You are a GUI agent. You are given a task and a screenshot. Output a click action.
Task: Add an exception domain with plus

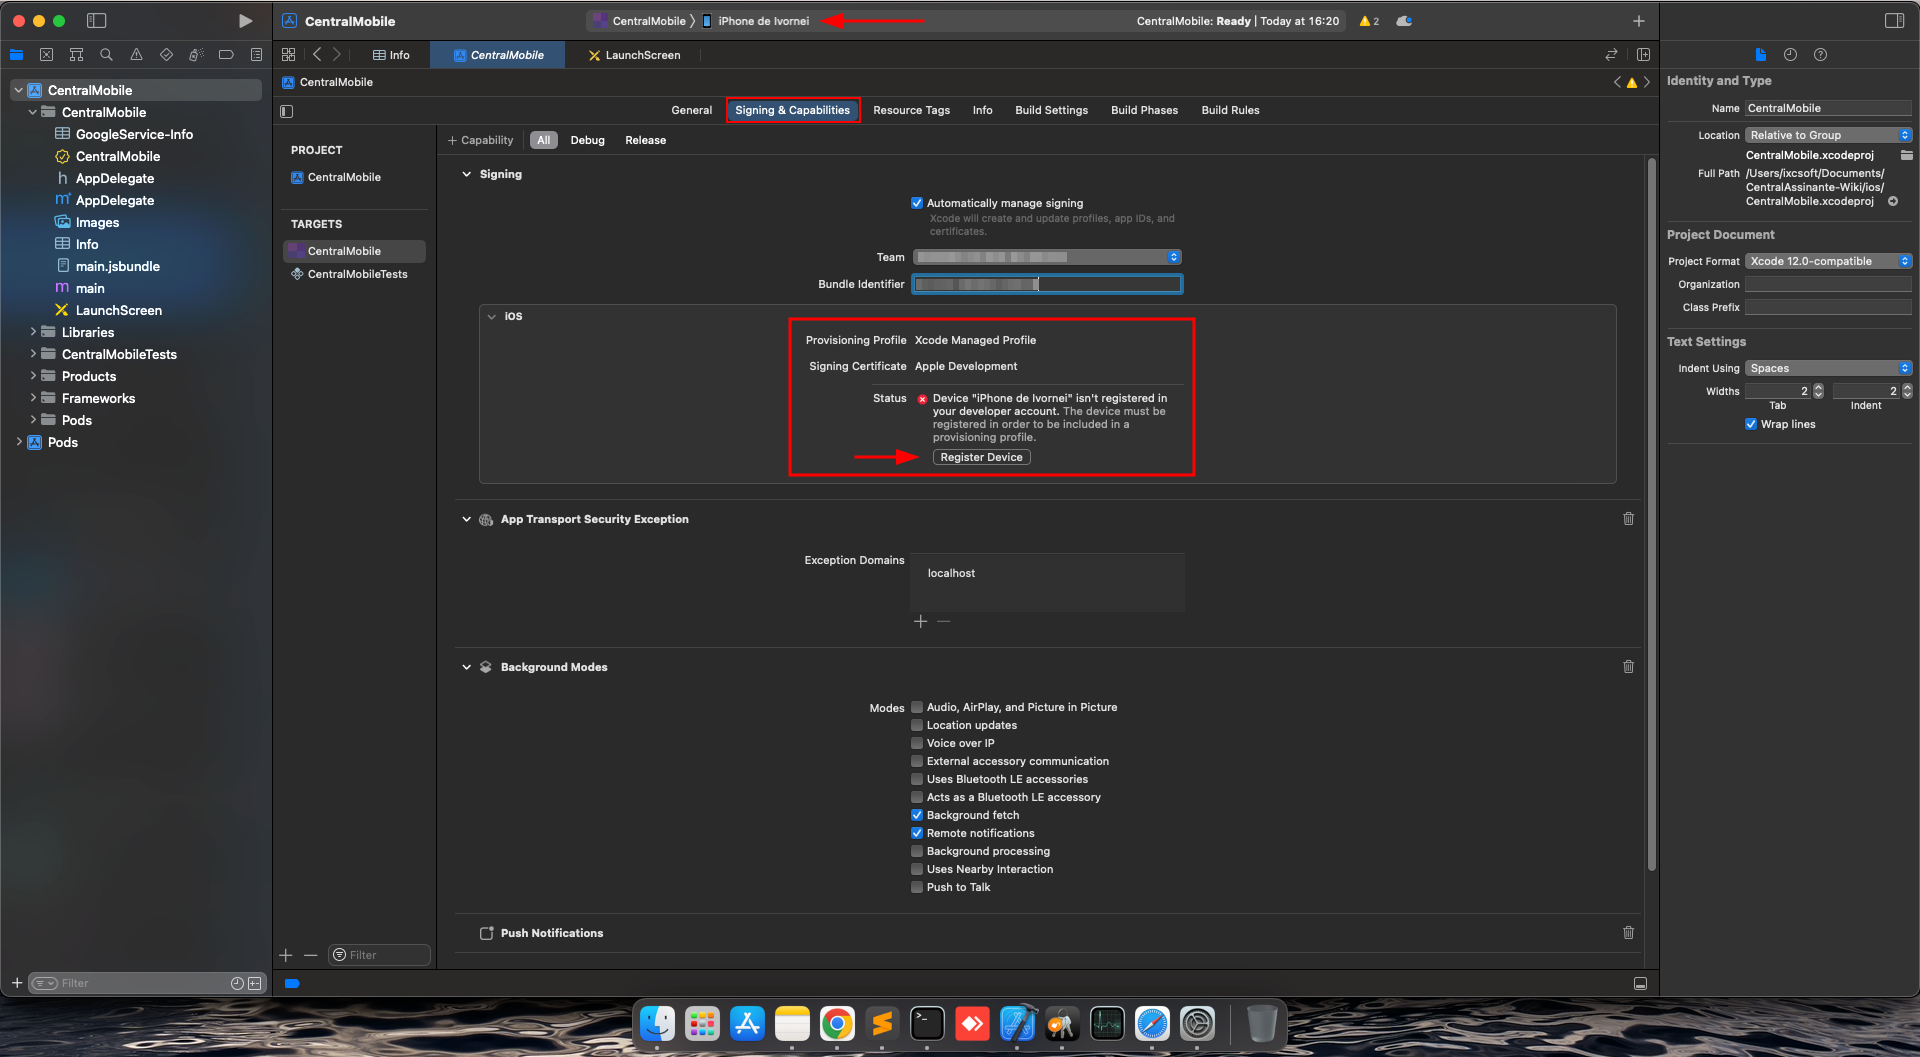(x=921, y=622)
